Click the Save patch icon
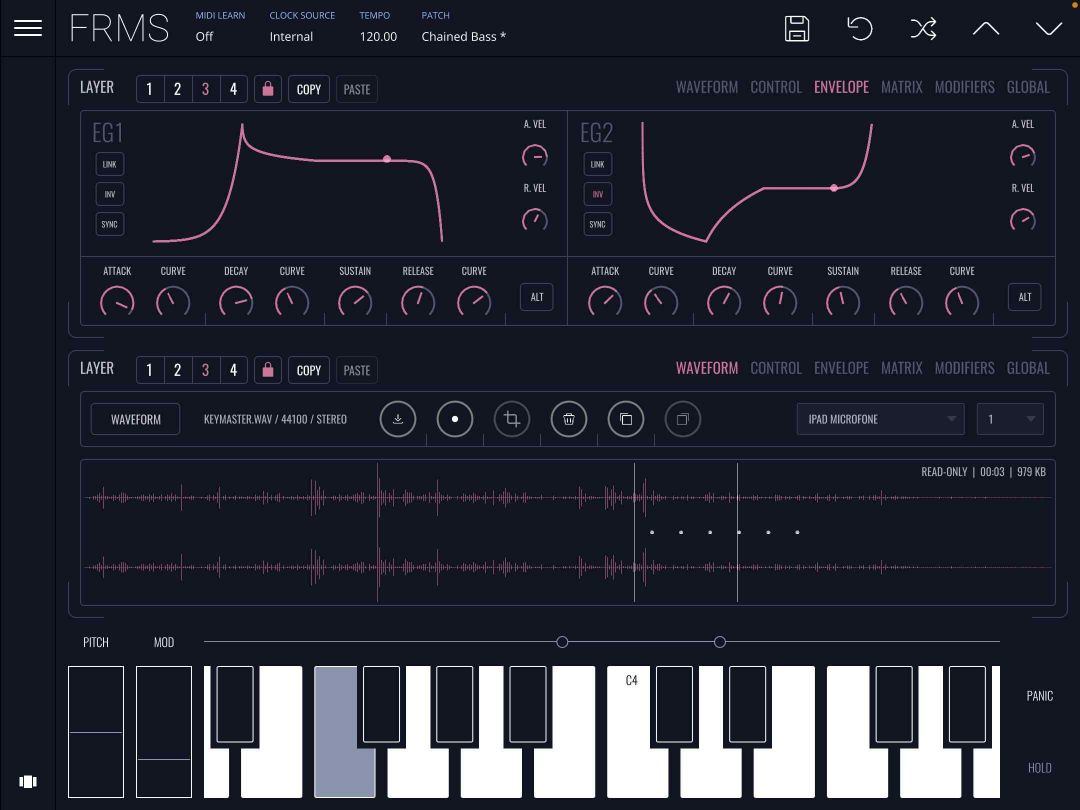Image resolution: width=1080 pixels, height=810 pixels. pyautogui.click(x=797, y=29)
